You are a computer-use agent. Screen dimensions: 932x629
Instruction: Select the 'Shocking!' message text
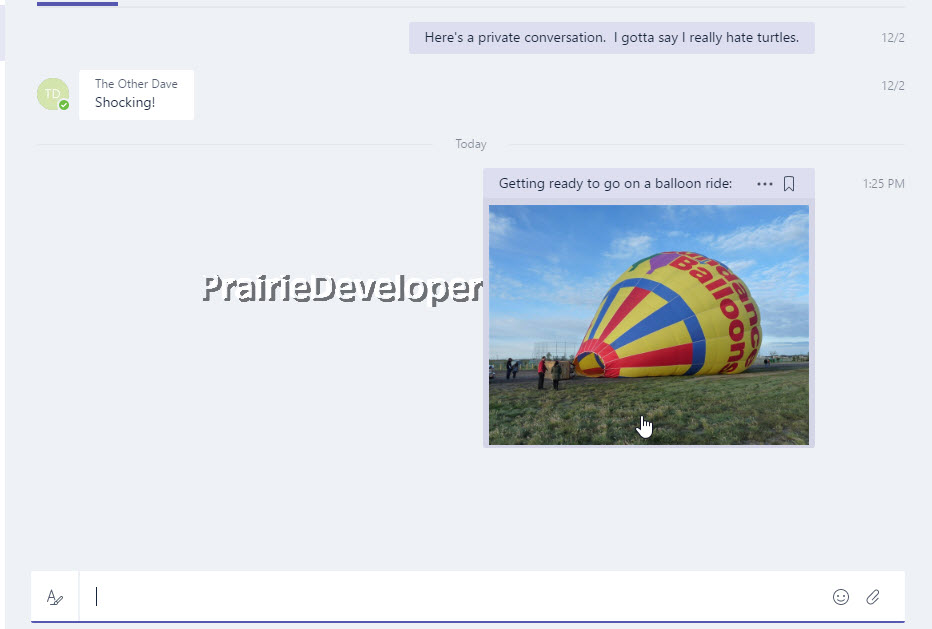pyautogui.click(x=125, y=102)
